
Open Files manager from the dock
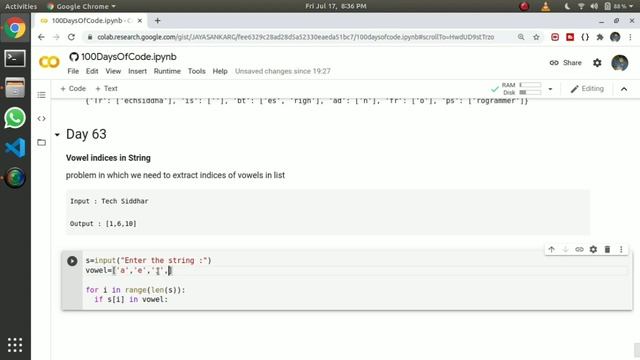coord(15,88)
